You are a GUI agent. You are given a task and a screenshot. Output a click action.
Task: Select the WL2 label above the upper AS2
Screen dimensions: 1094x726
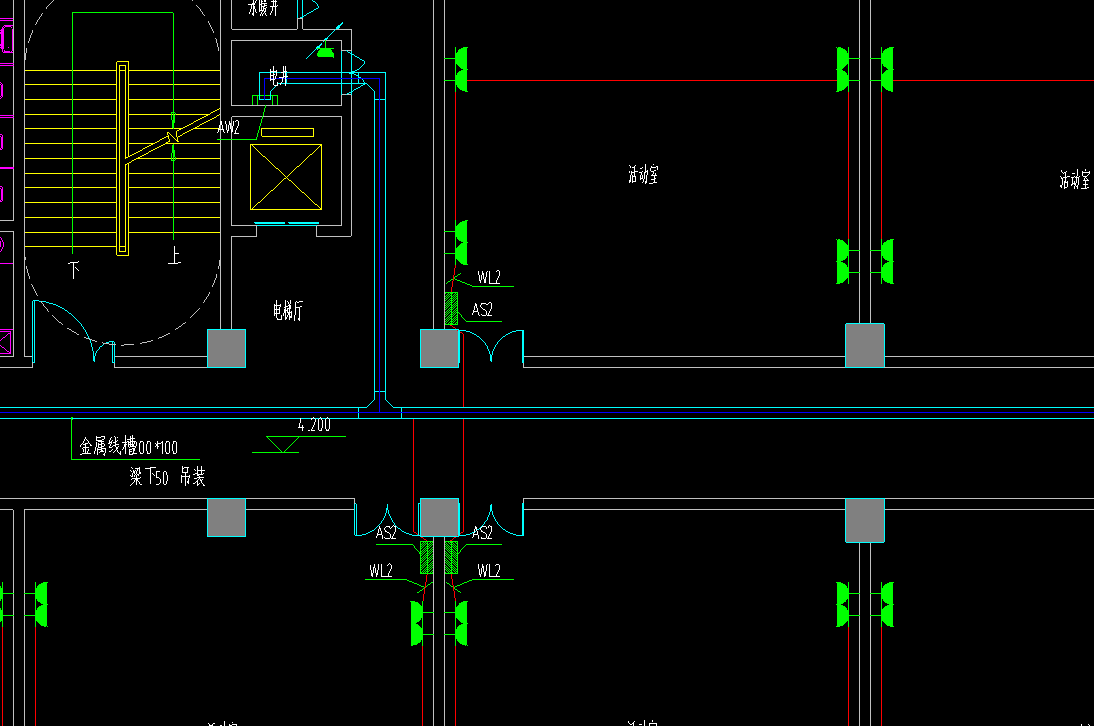pyautogui.click(x=489, y=278)
